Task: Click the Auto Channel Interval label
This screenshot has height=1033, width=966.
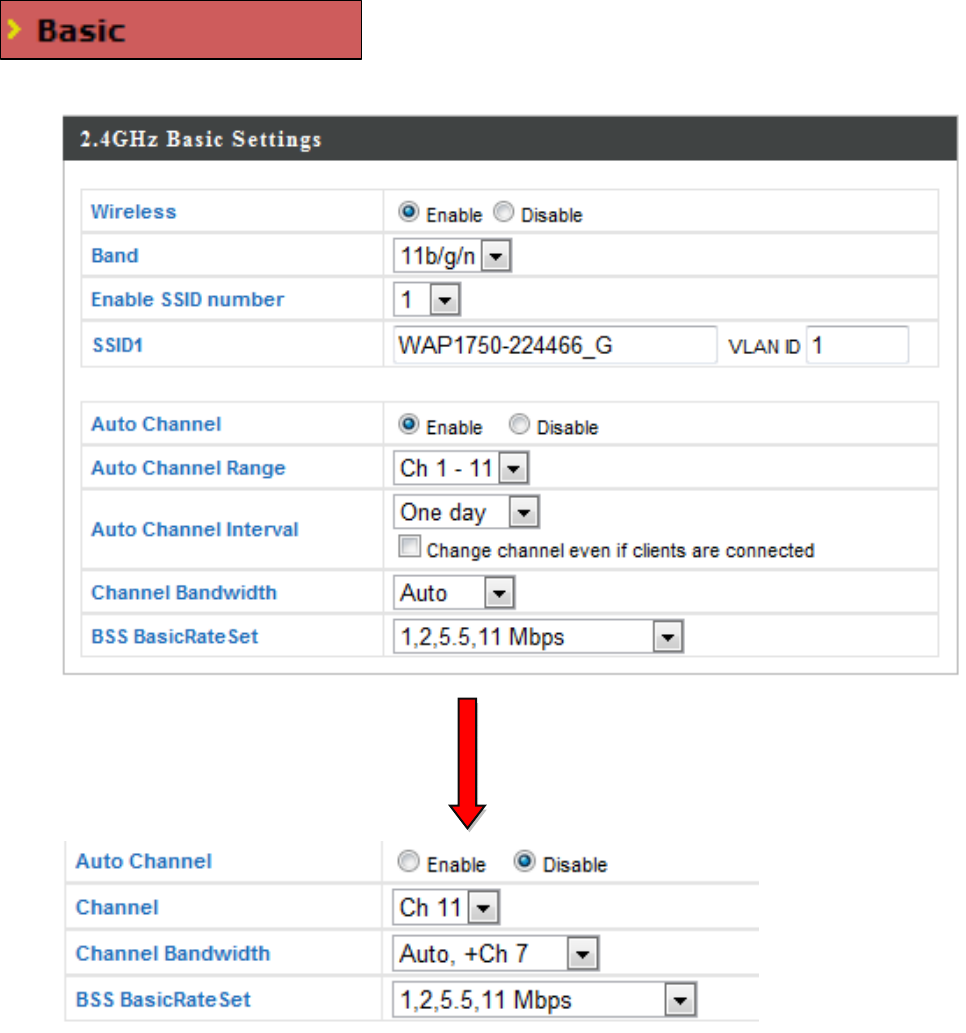Action: point(194,529)
